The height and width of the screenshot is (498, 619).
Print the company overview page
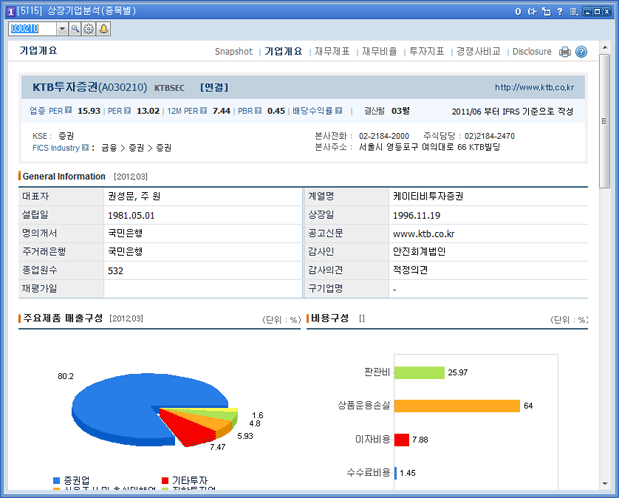[x=565, y=51]
